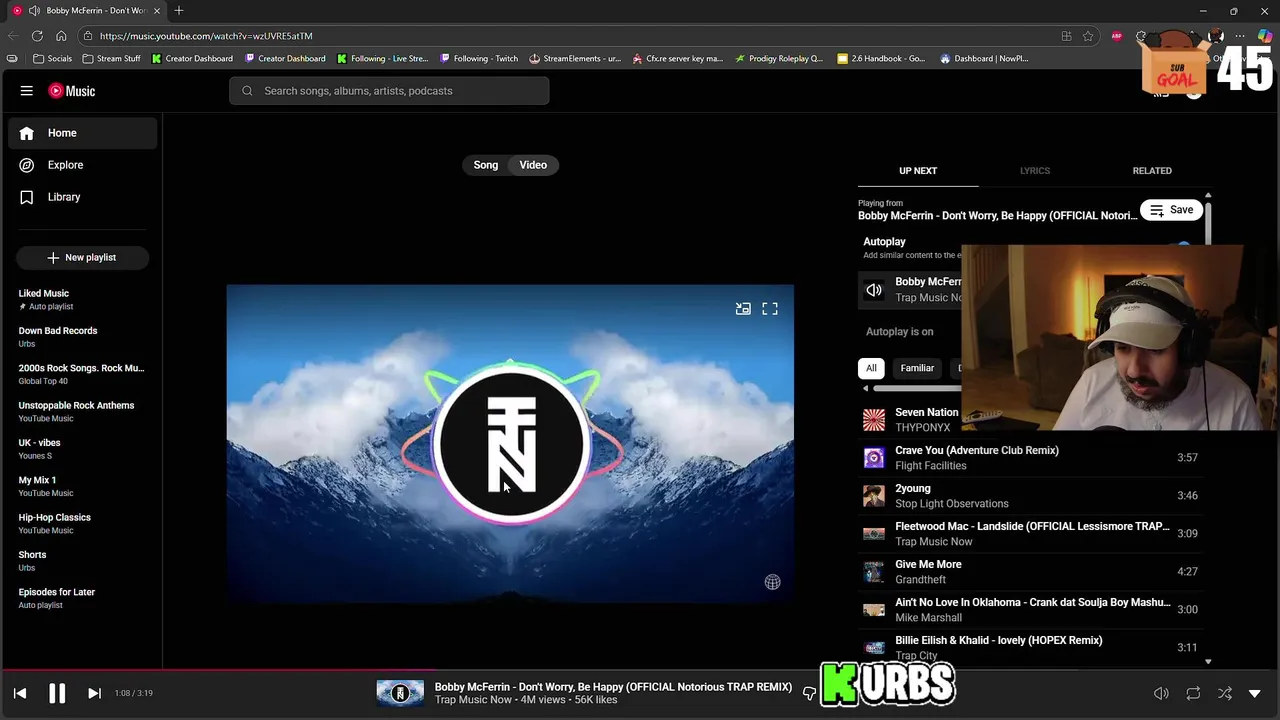Open the Explore section
Screen dimensions: 1280x720
(83, 165)
